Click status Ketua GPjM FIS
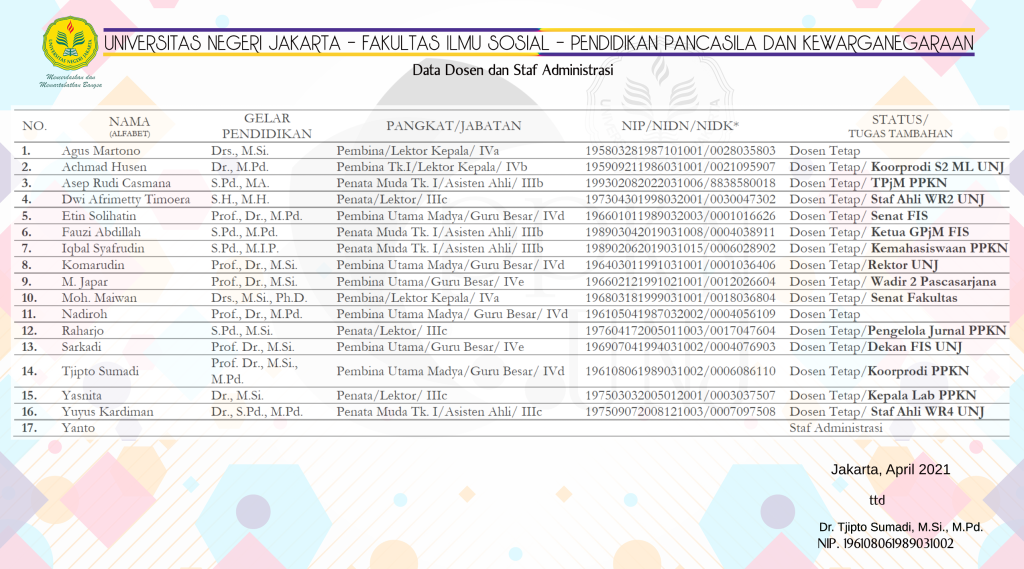 coord(920,233)
